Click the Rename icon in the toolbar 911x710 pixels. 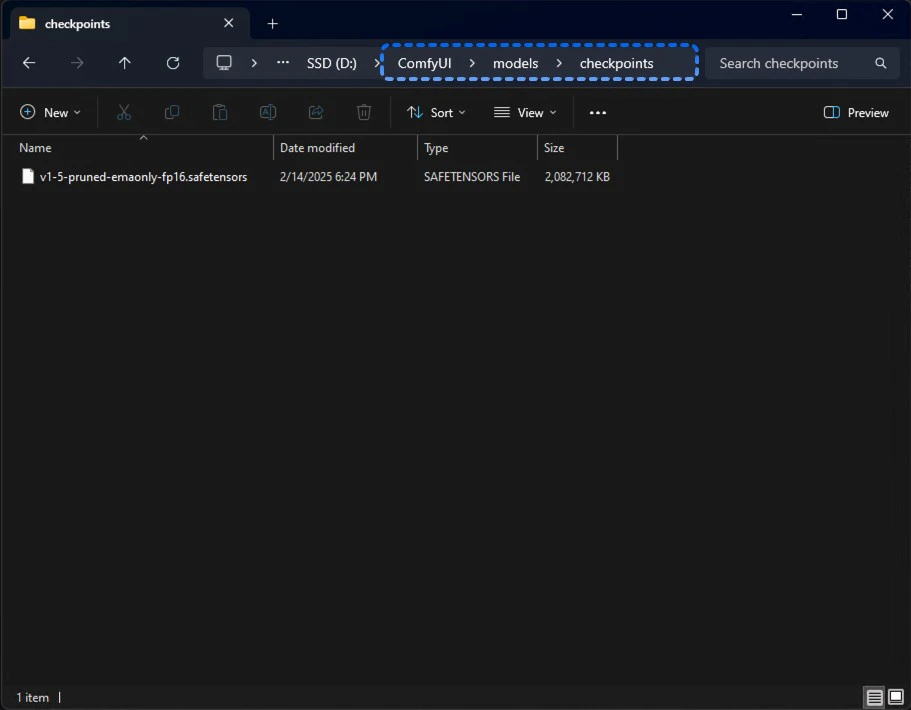[267, 112]
